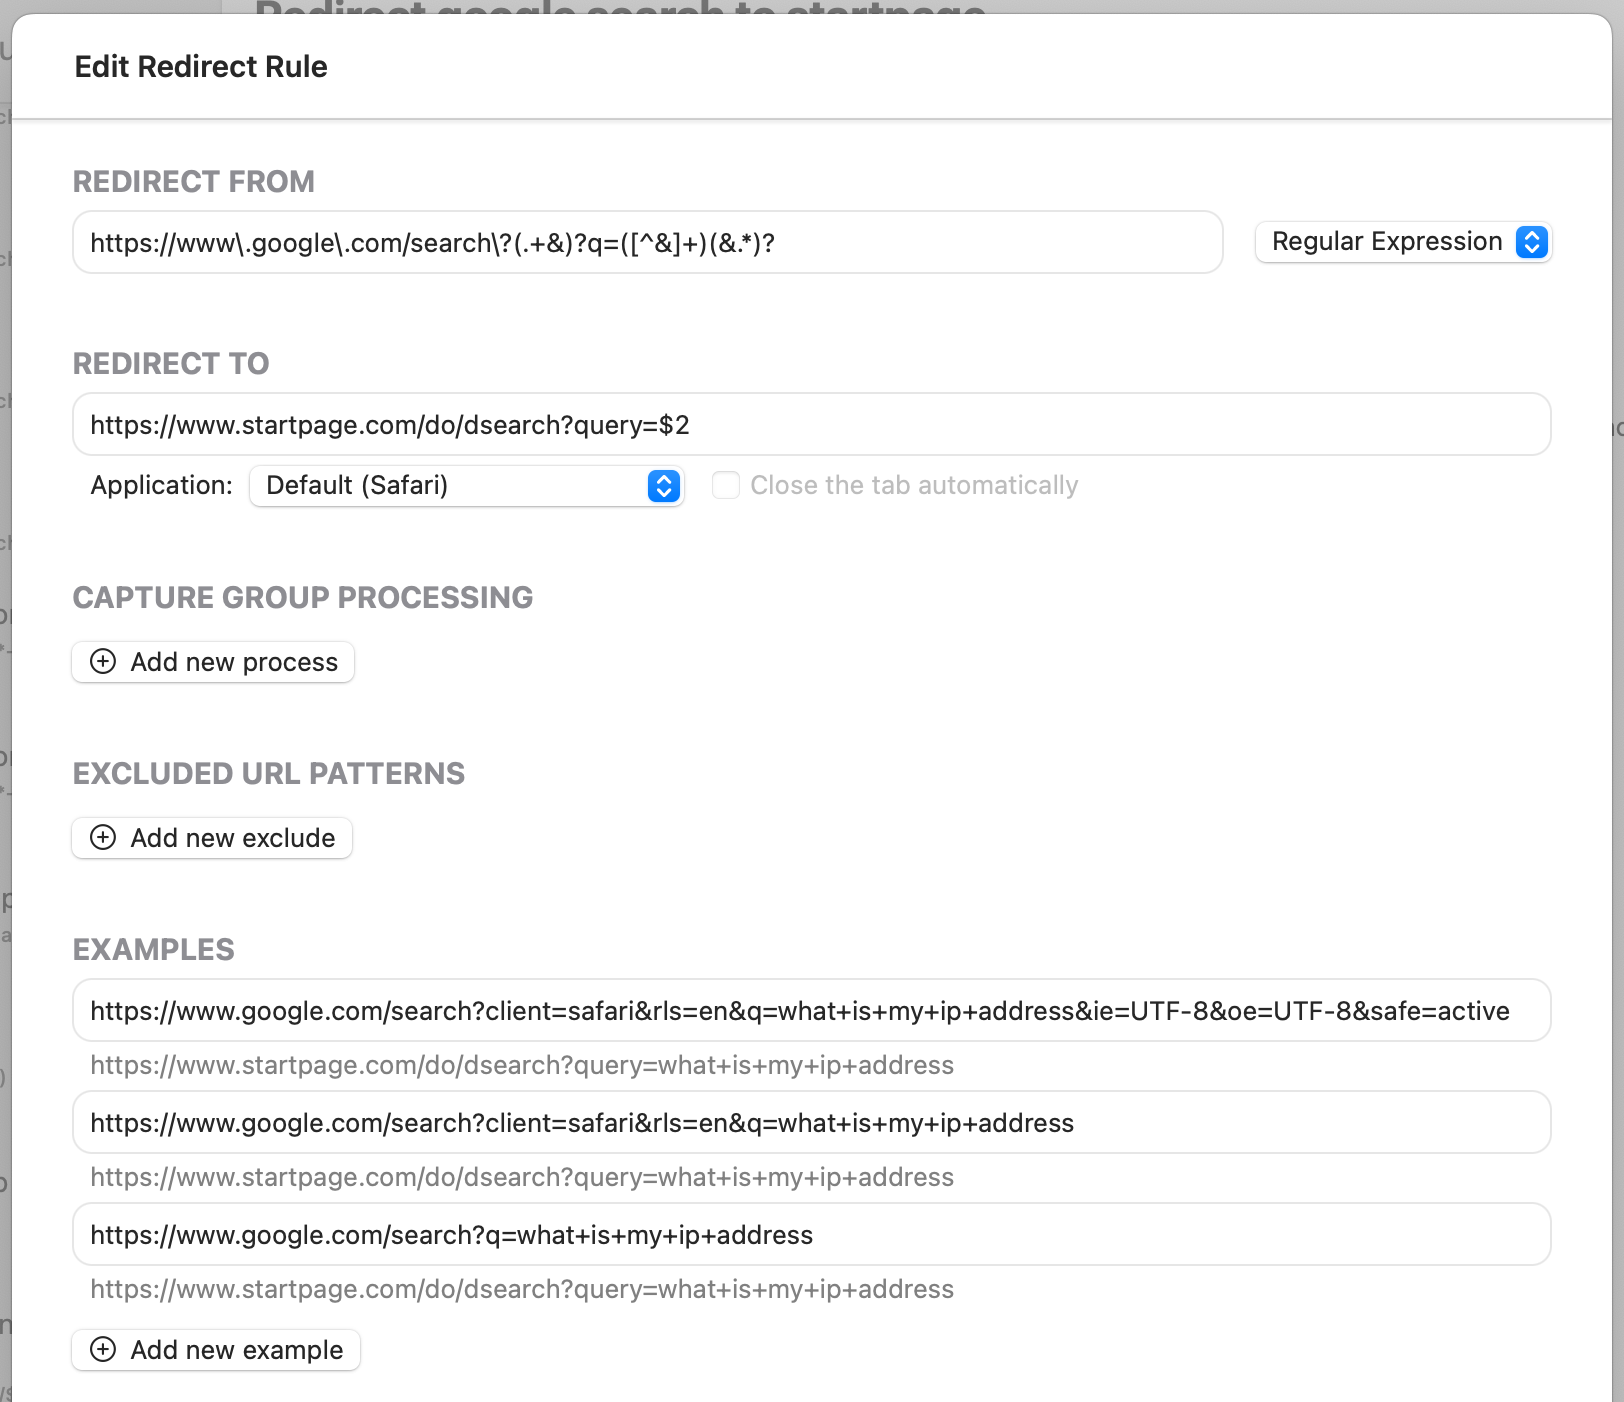Select the first example URL field
1624x1402 pixels.
pyautogui.click(x=810, y=1010)
